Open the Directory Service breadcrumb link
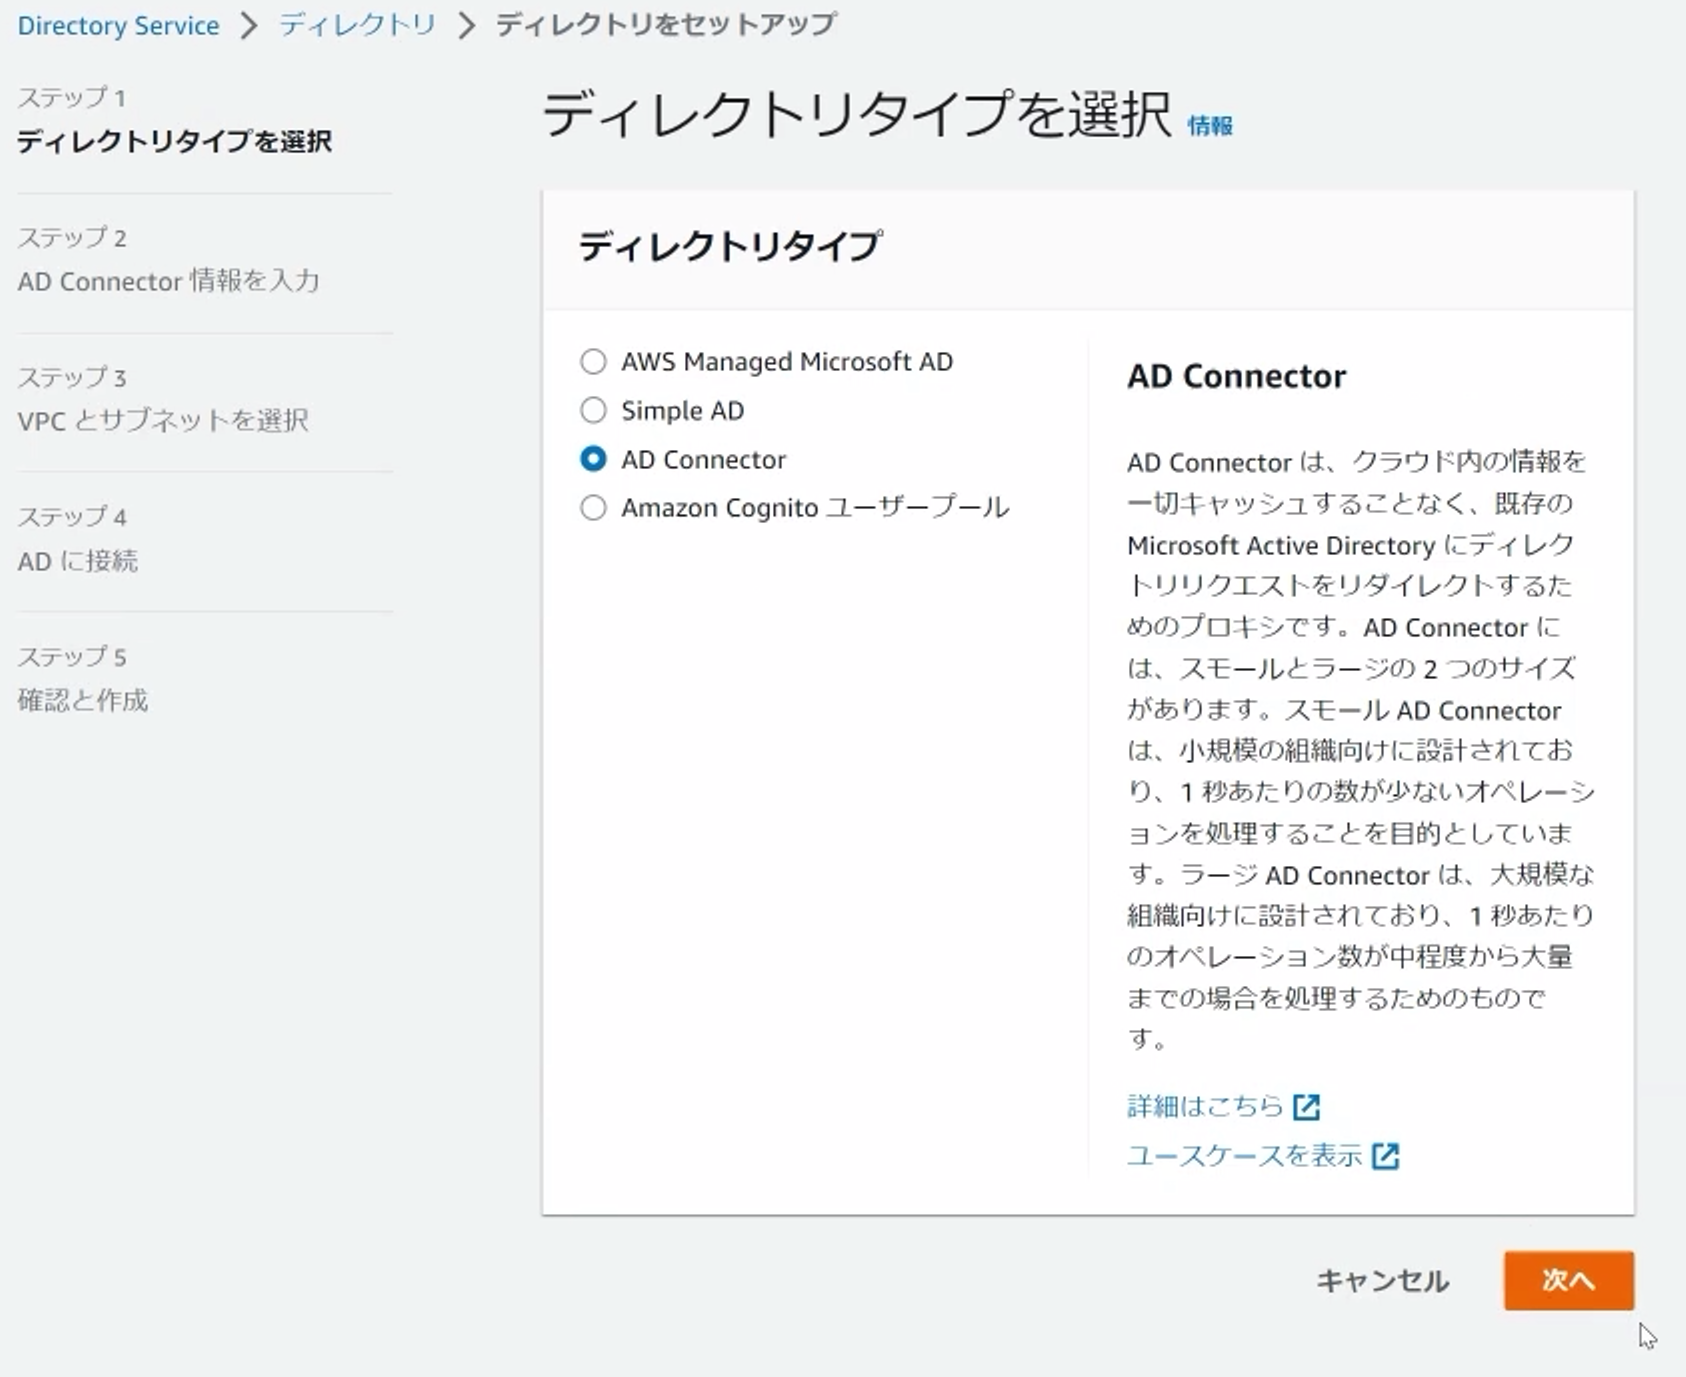Viewport: 1686px width, 1377px height. [118, 25]
